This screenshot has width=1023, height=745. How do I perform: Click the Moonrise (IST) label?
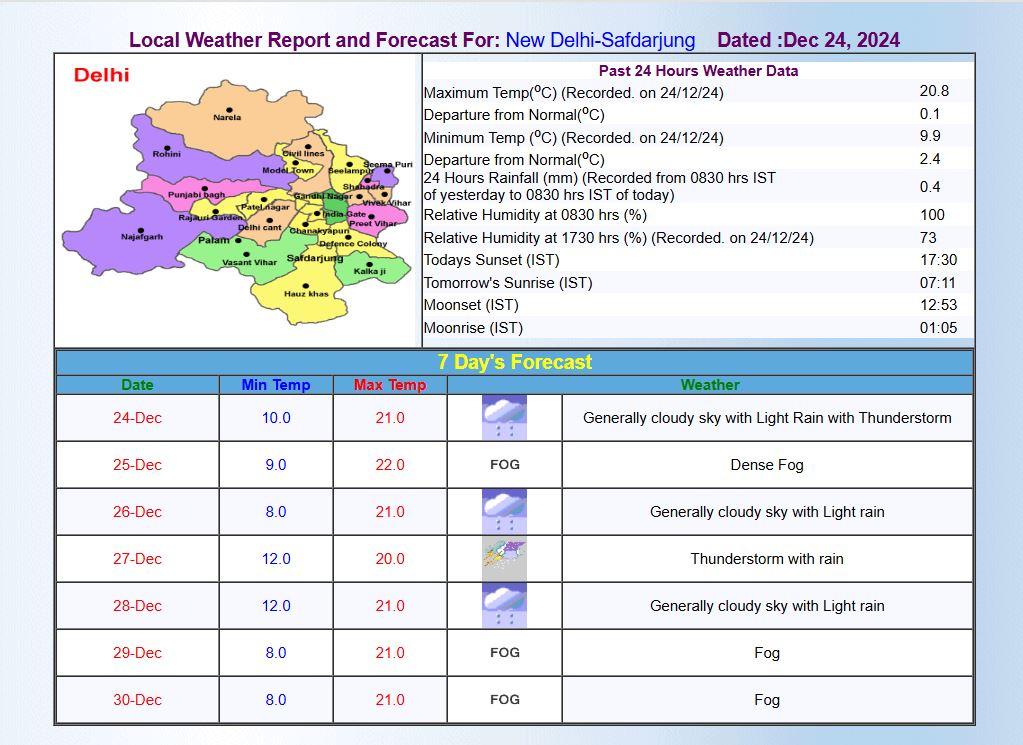[x=474, y=327]
